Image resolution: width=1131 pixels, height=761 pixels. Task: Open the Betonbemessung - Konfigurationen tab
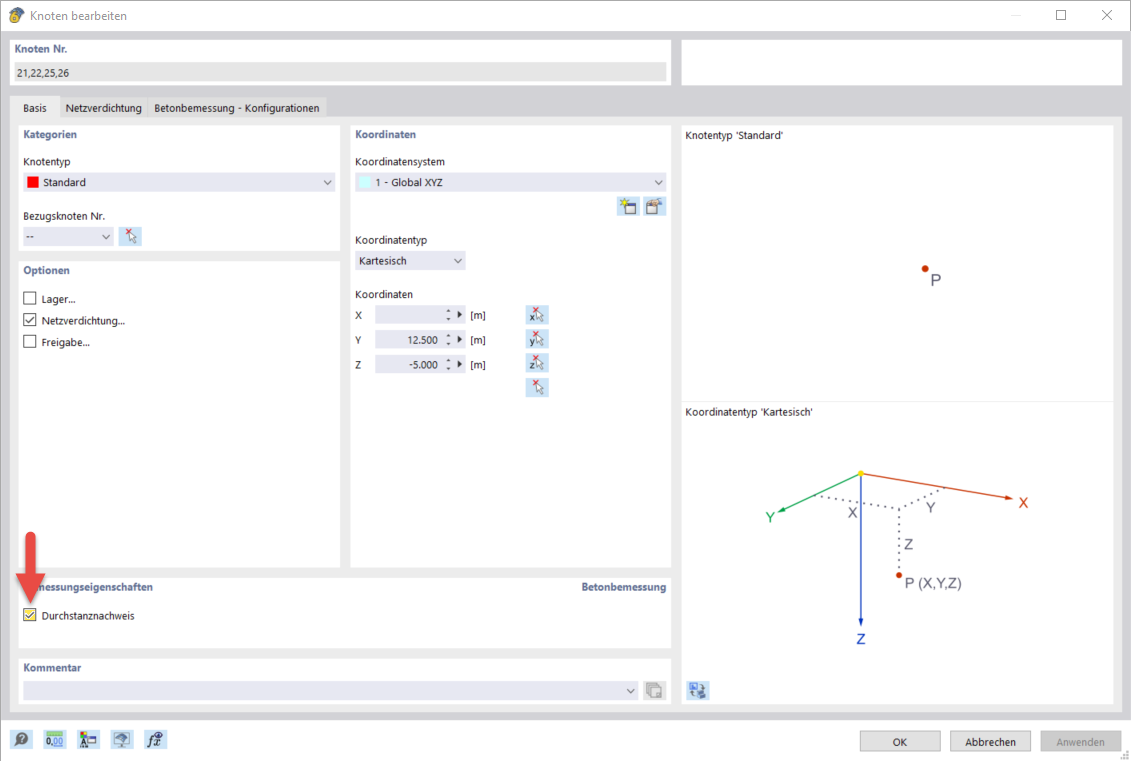[x=237, y=107]
